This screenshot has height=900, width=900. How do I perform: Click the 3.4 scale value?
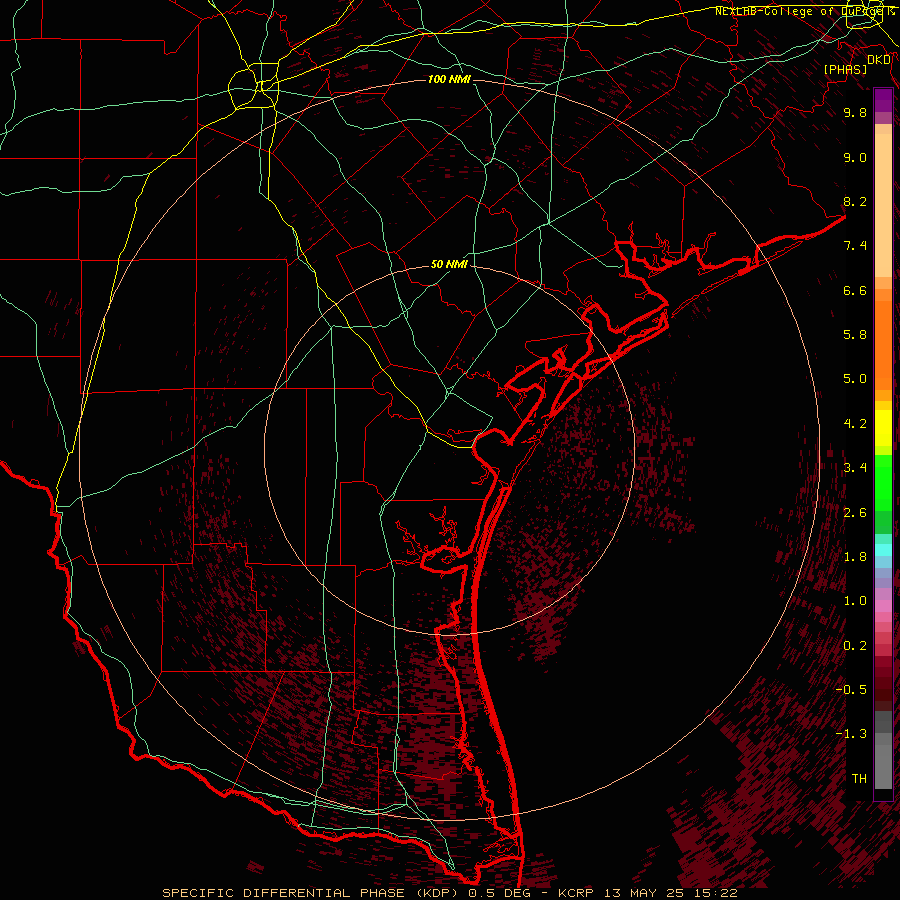[x=855, y=468]
